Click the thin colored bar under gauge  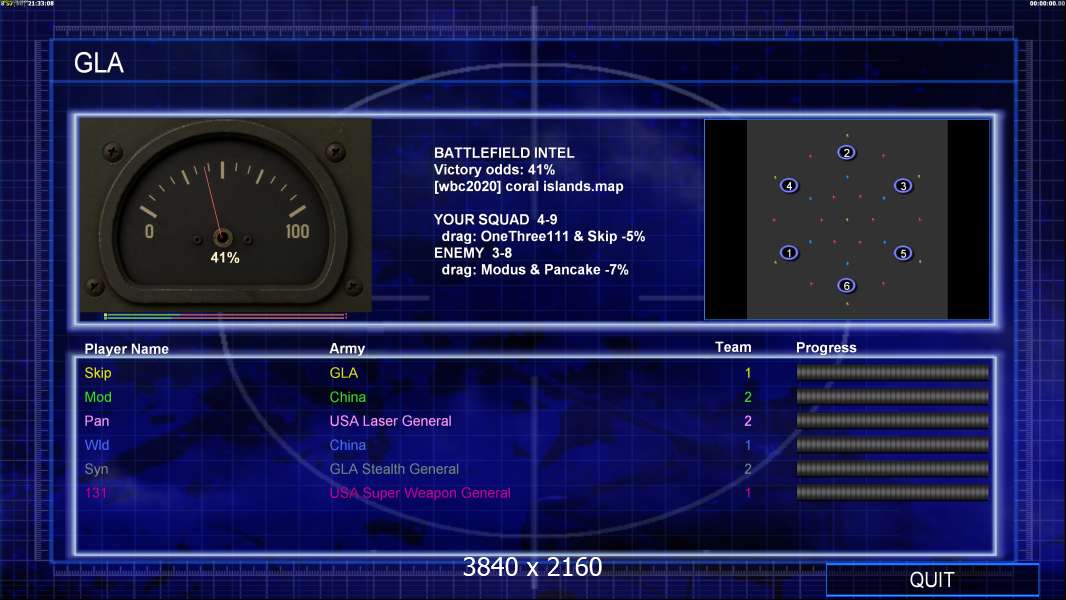point(226,316)
